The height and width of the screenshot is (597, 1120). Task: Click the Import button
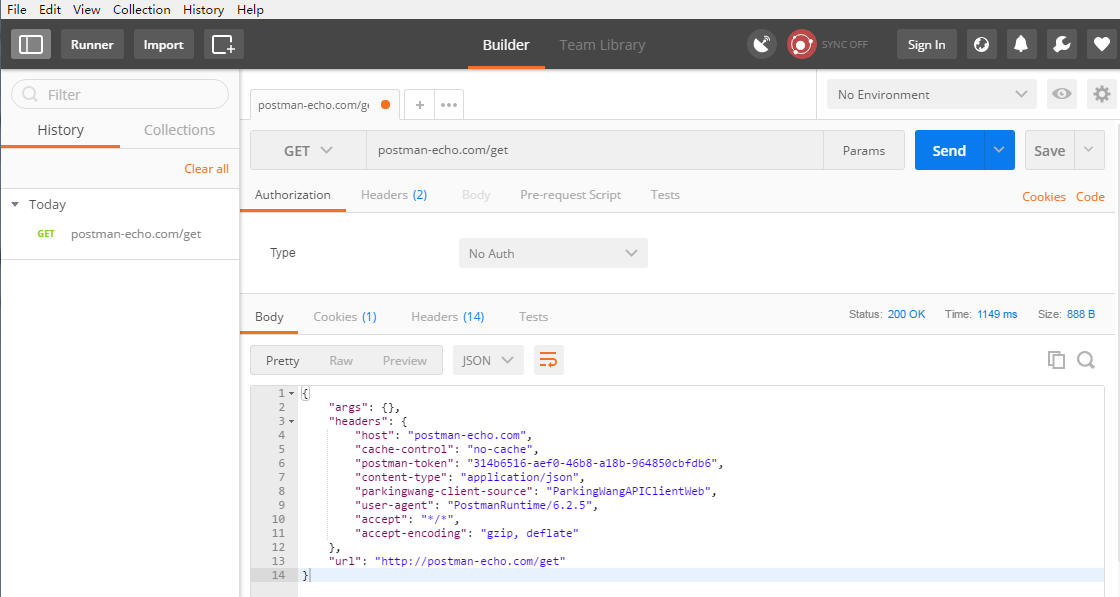pos(164,44)
